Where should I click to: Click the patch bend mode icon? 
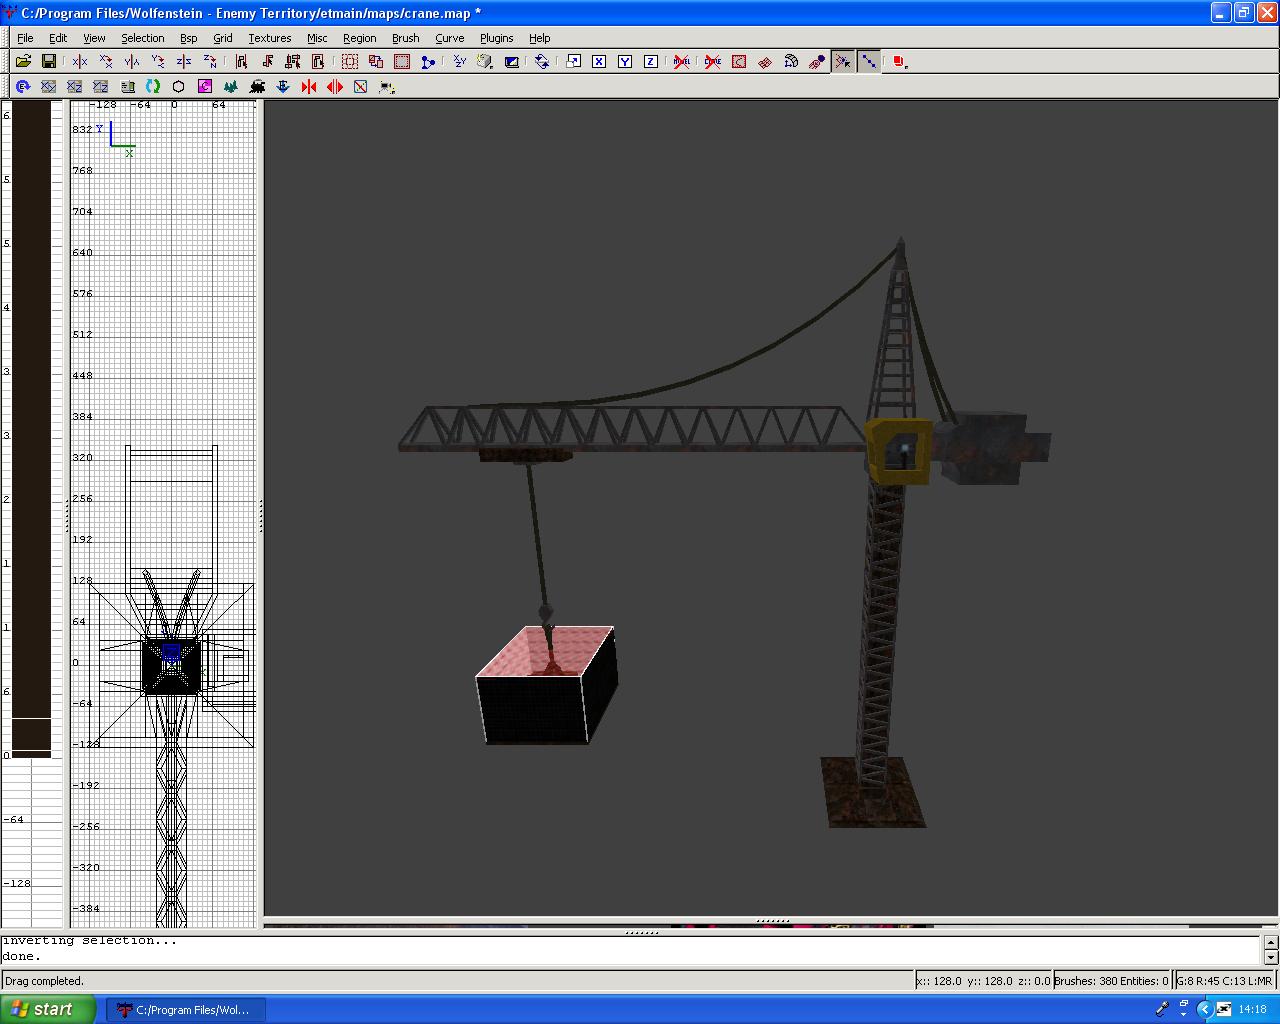[791, 62]
